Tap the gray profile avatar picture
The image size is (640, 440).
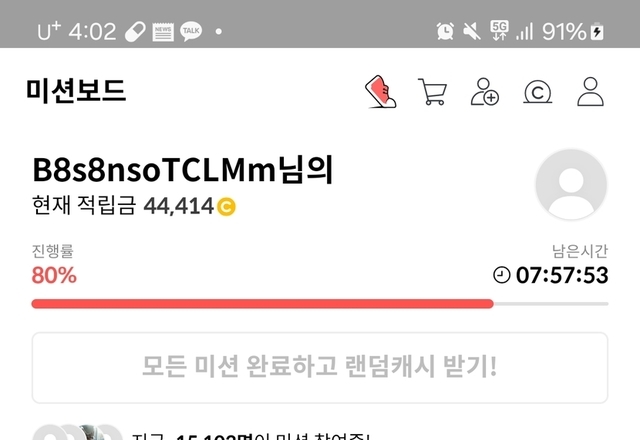tap(571, 184)
